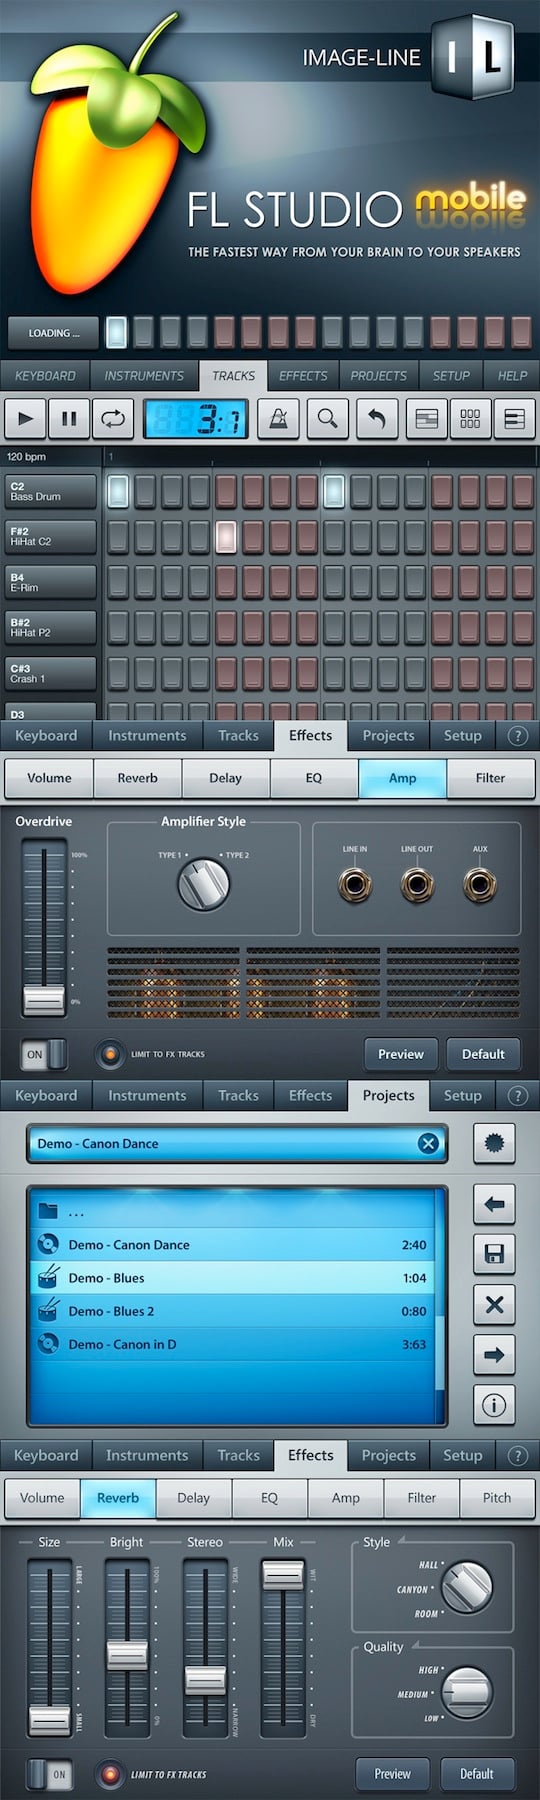Select the Filter tab next to Amp
Image resolution: width=540 pixels, height=1800 pixels.
(x=490, y=778)
